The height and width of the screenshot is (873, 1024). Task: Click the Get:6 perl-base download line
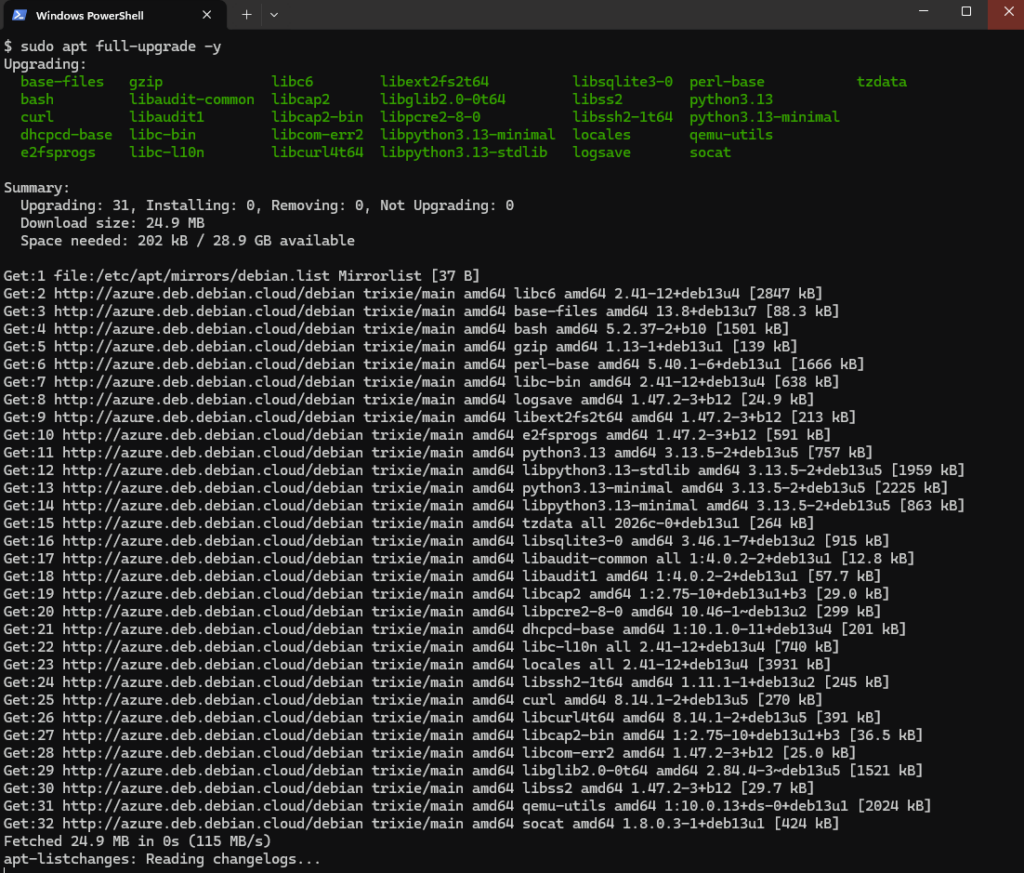click(434, 364)
